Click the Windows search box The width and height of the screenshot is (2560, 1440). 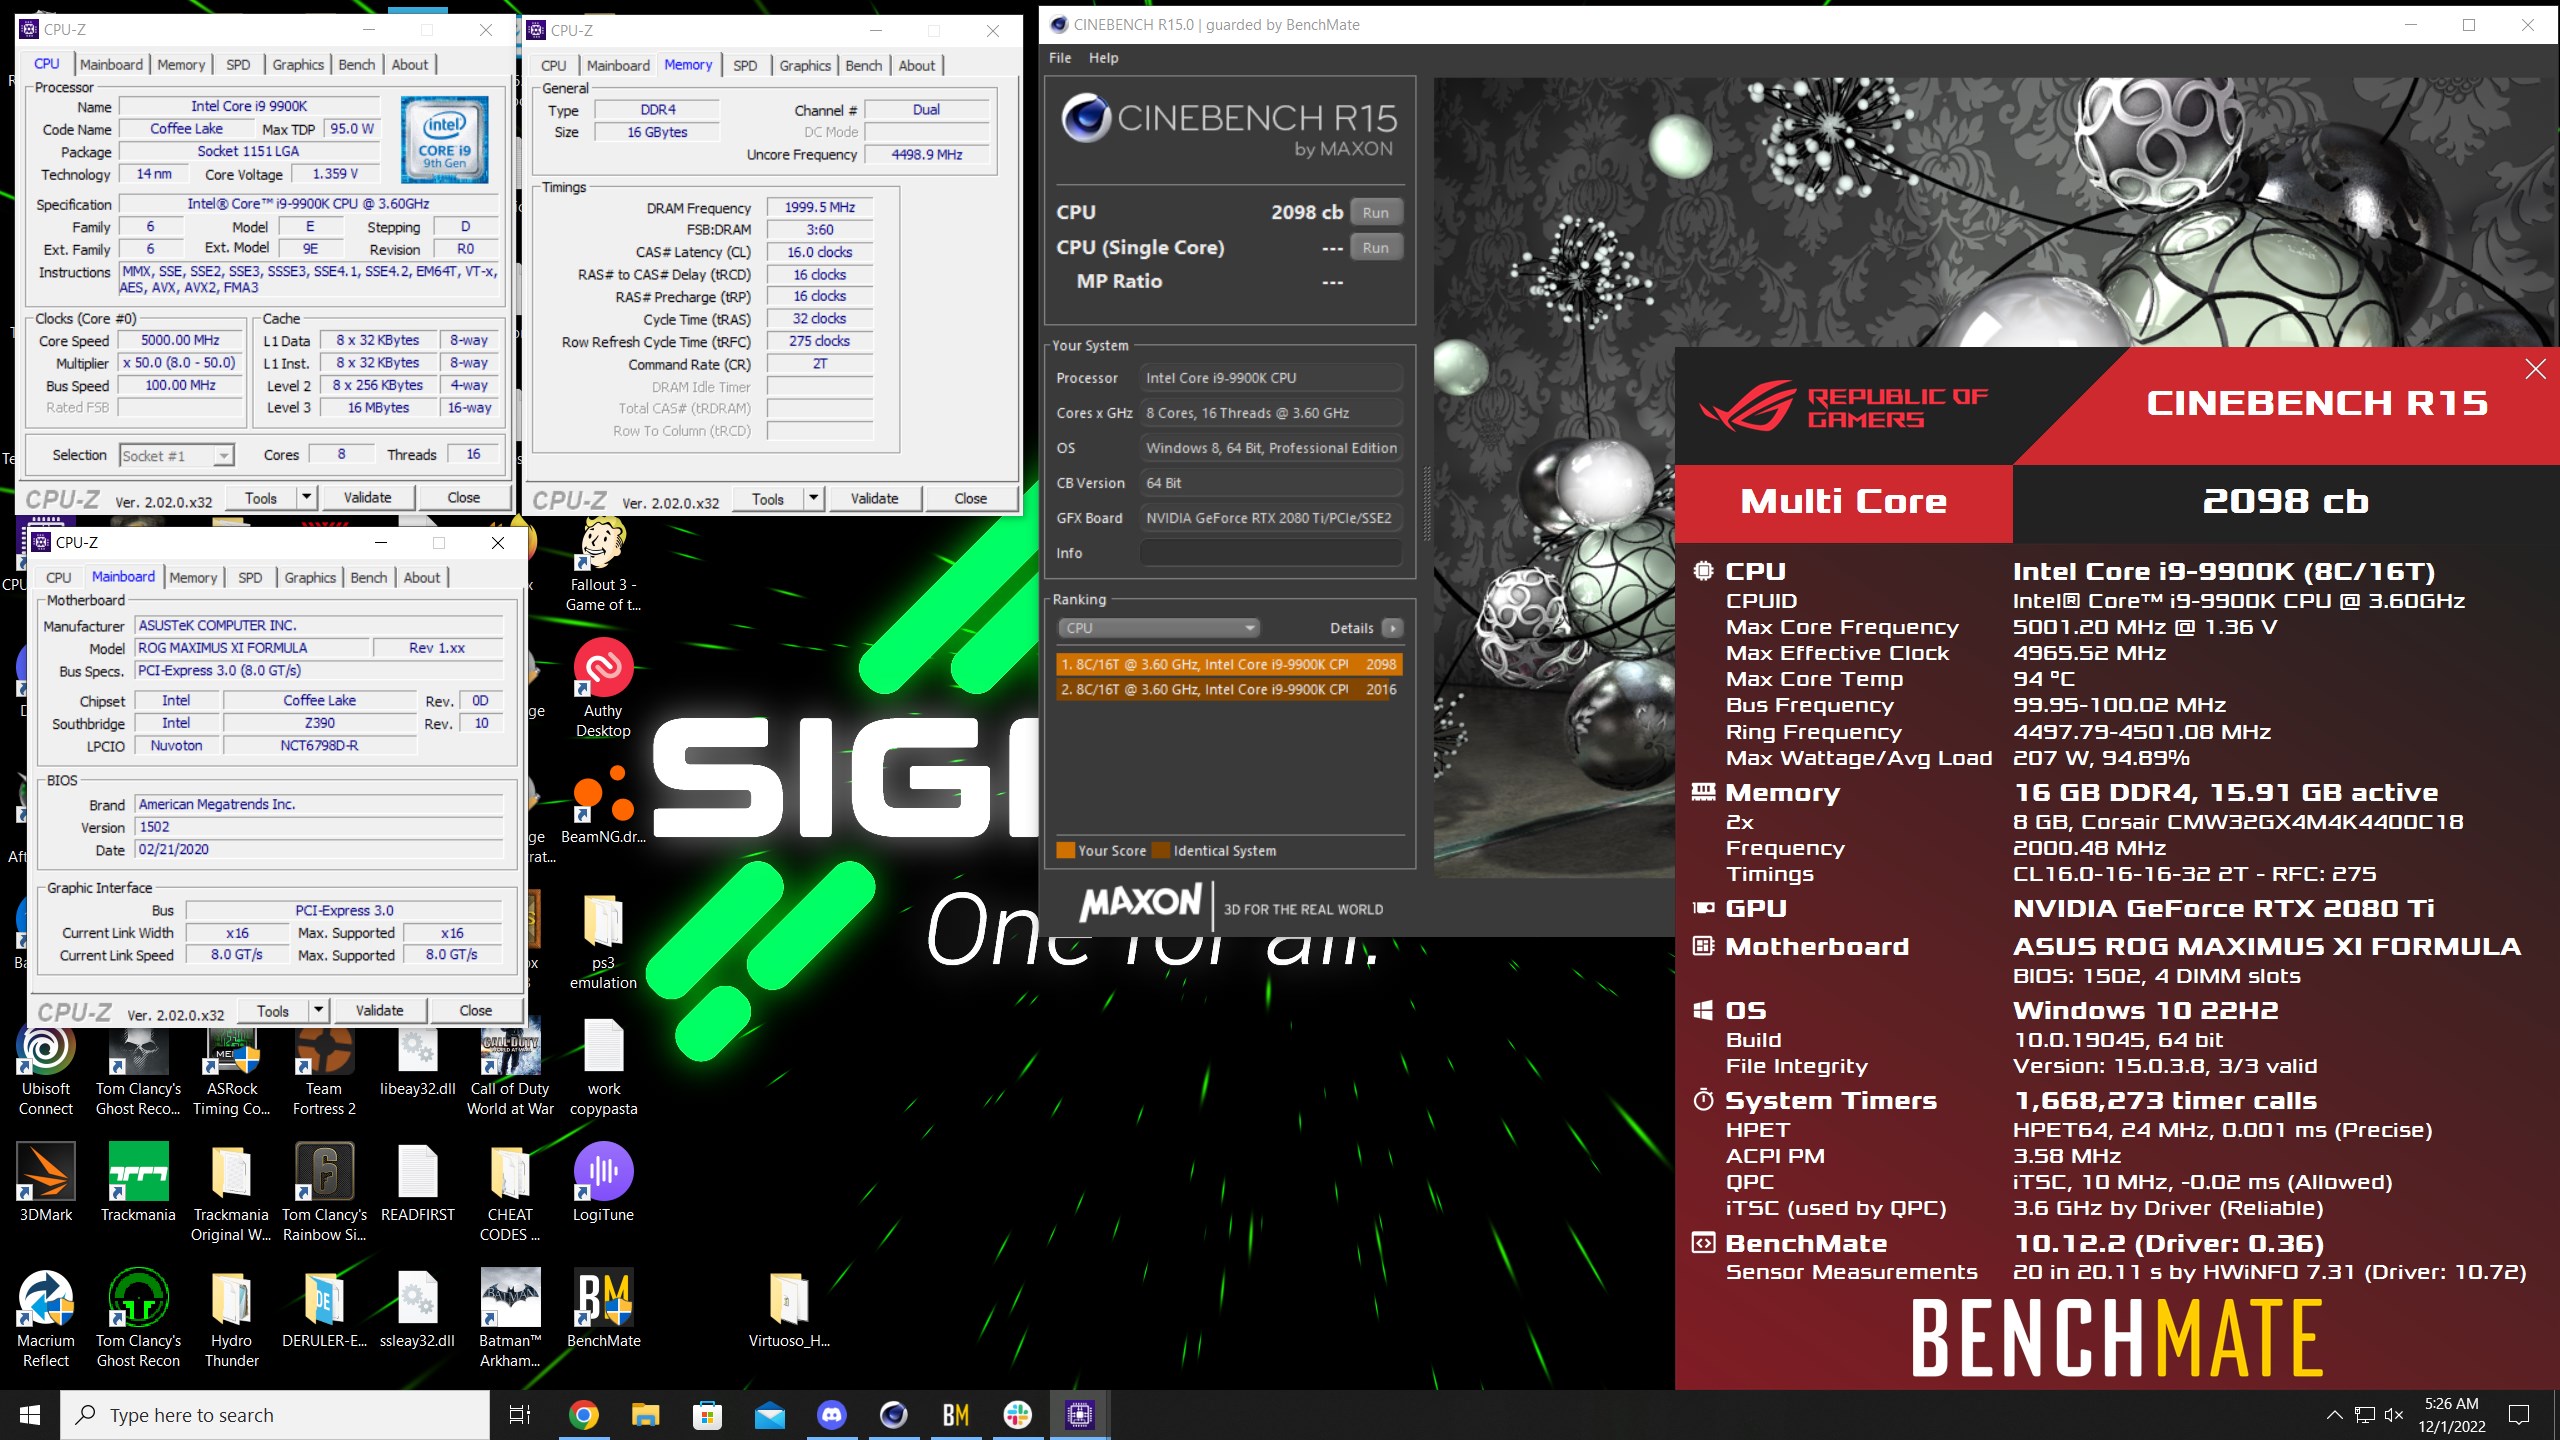pyautogui.click(x=276, y=1415)
